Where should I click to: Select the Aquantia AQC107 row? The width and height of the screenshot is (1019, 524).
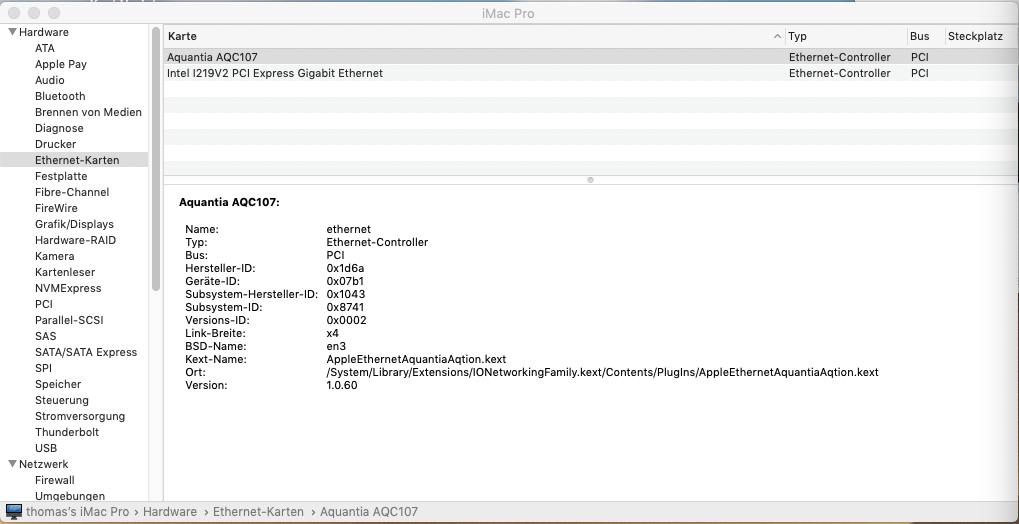[x=590, y=57]
